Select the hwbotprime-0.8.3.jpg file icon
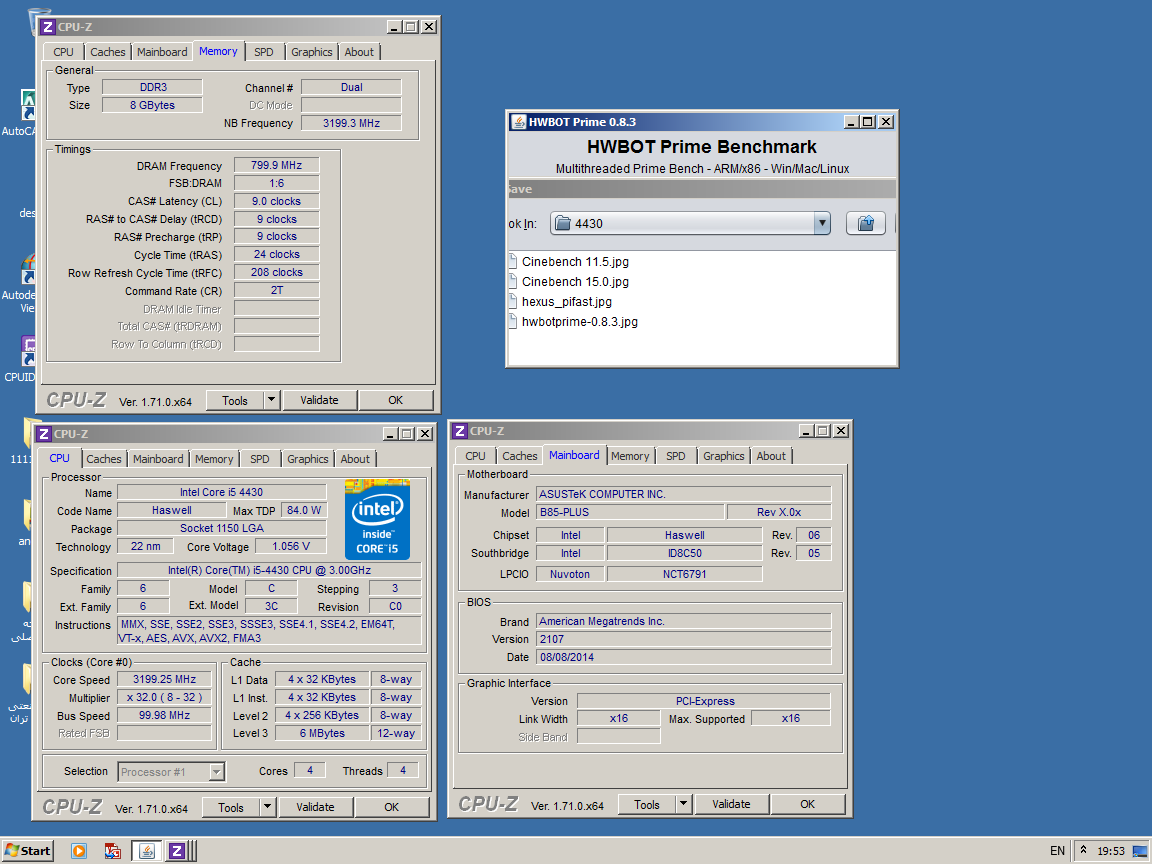 pos(514,321)
